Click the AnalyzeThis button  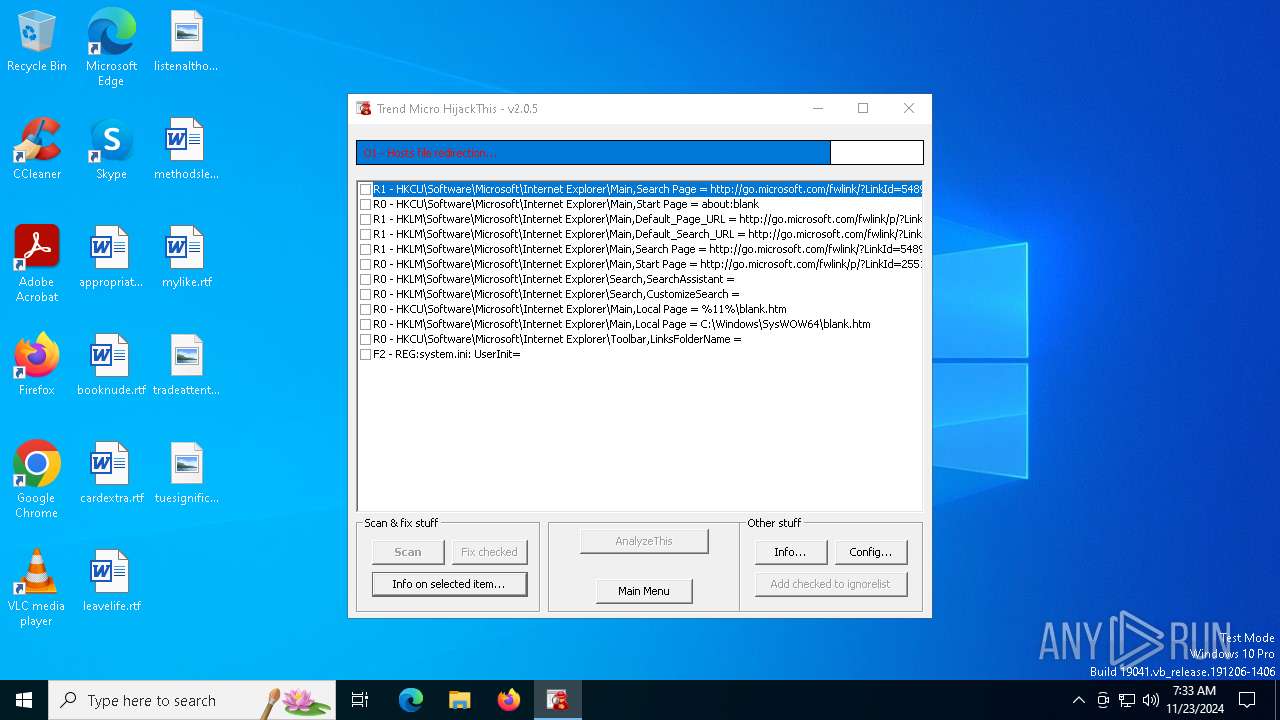644,541
